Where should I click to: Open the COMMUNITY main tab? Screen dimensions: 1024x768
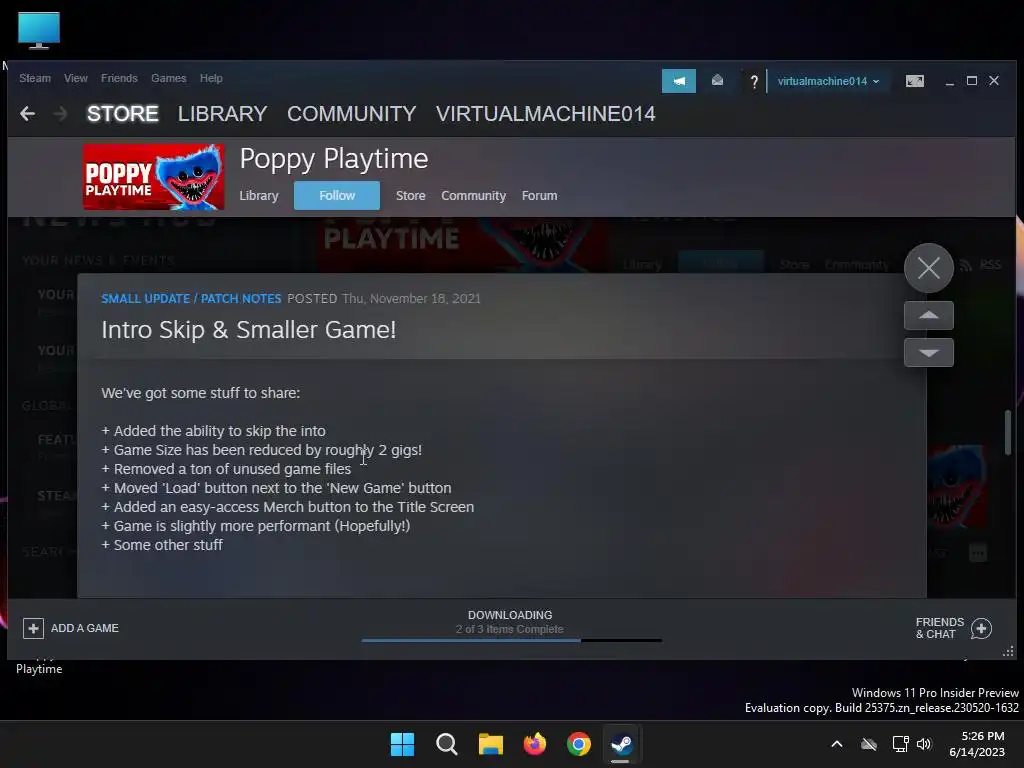click(x=351, y=114)
